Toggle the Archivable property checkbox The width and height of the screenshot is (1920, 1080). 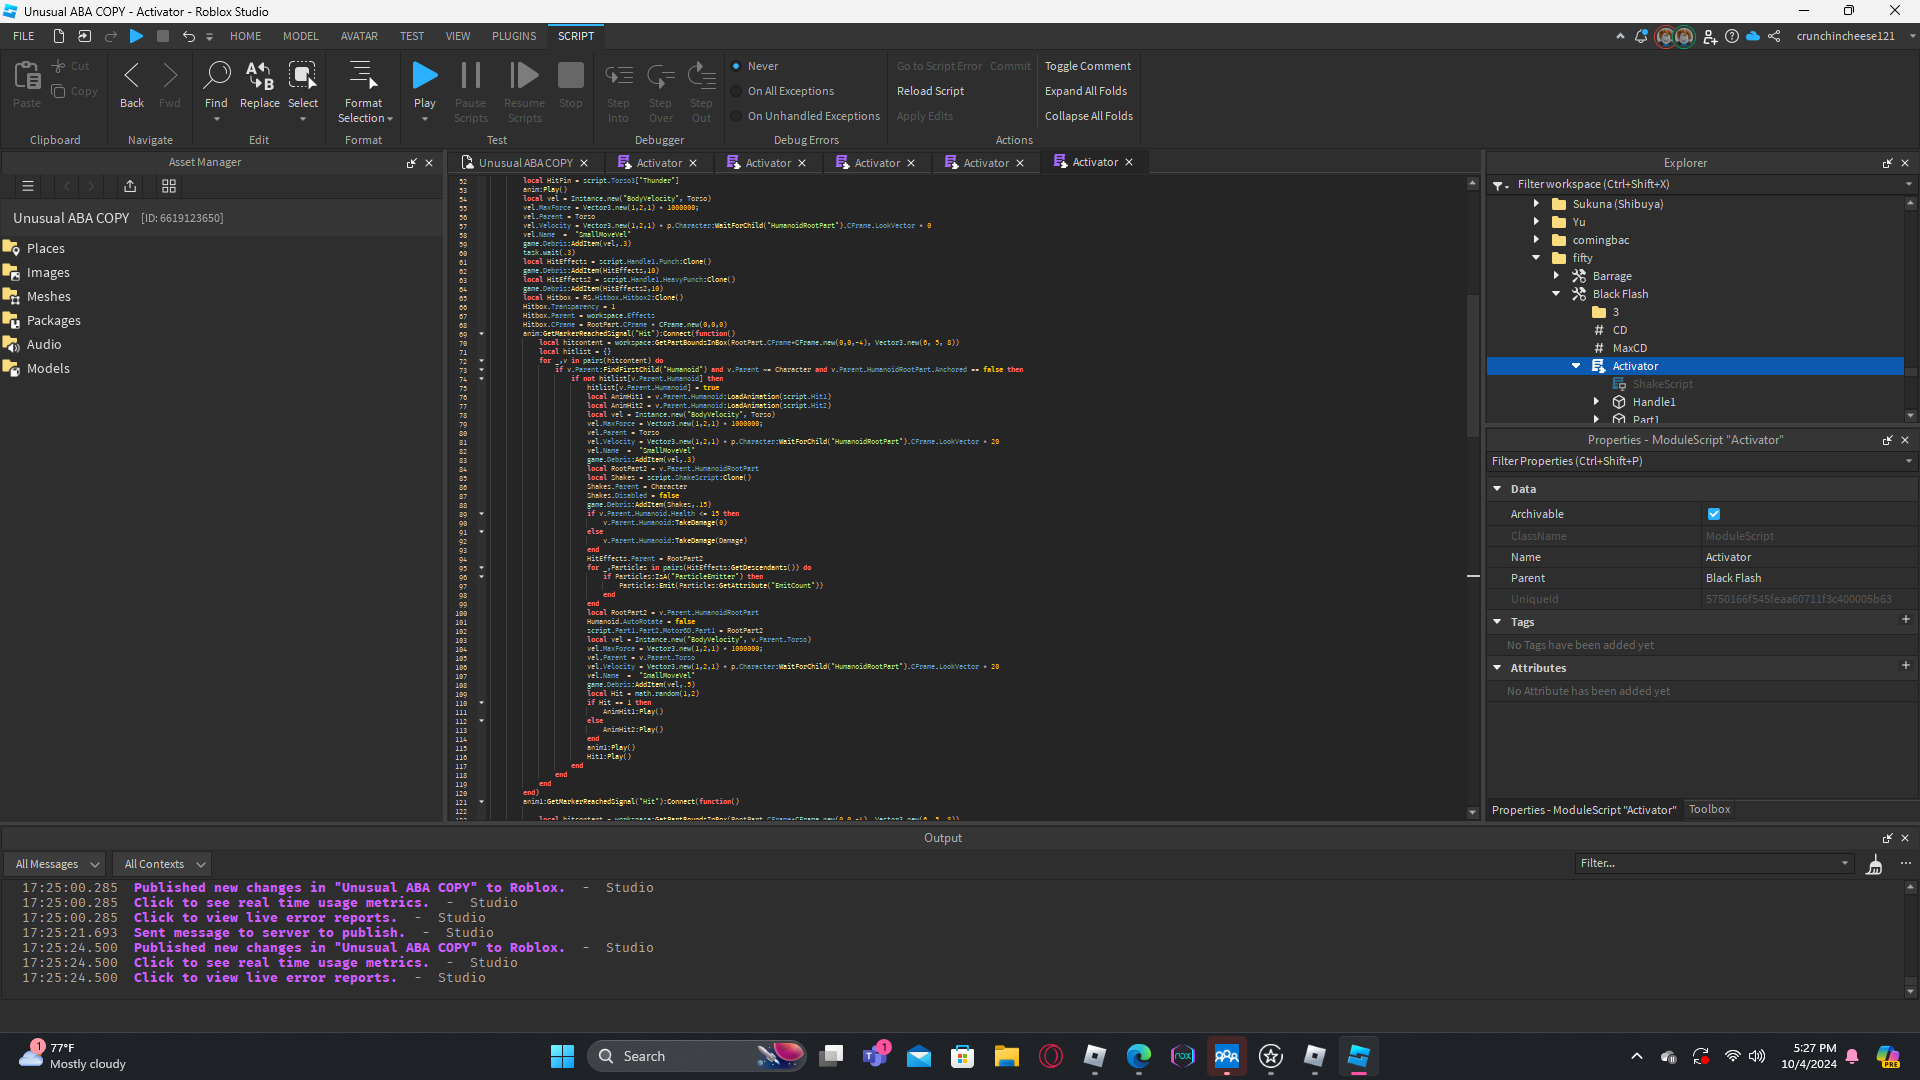1714,514
